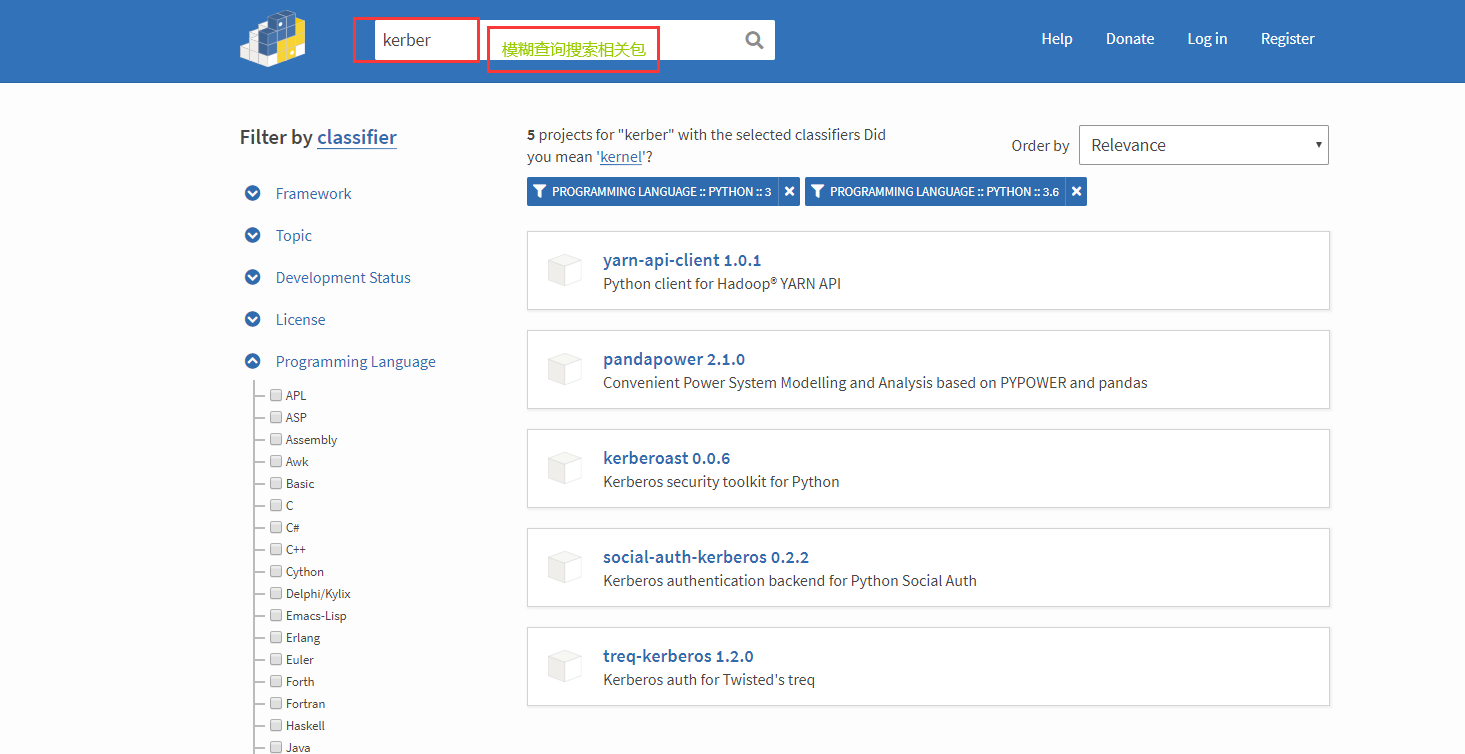Check the Emacs-Lisp checkbox

click(x=276, y=615)
